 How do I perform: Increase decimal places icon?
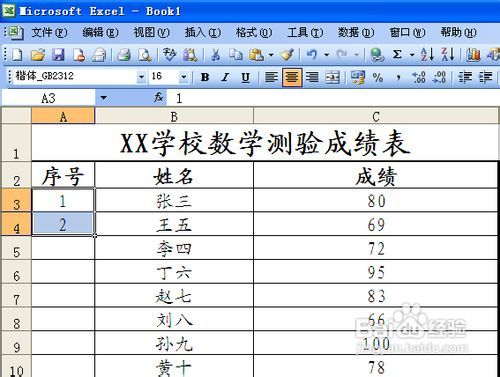(419, 78)
